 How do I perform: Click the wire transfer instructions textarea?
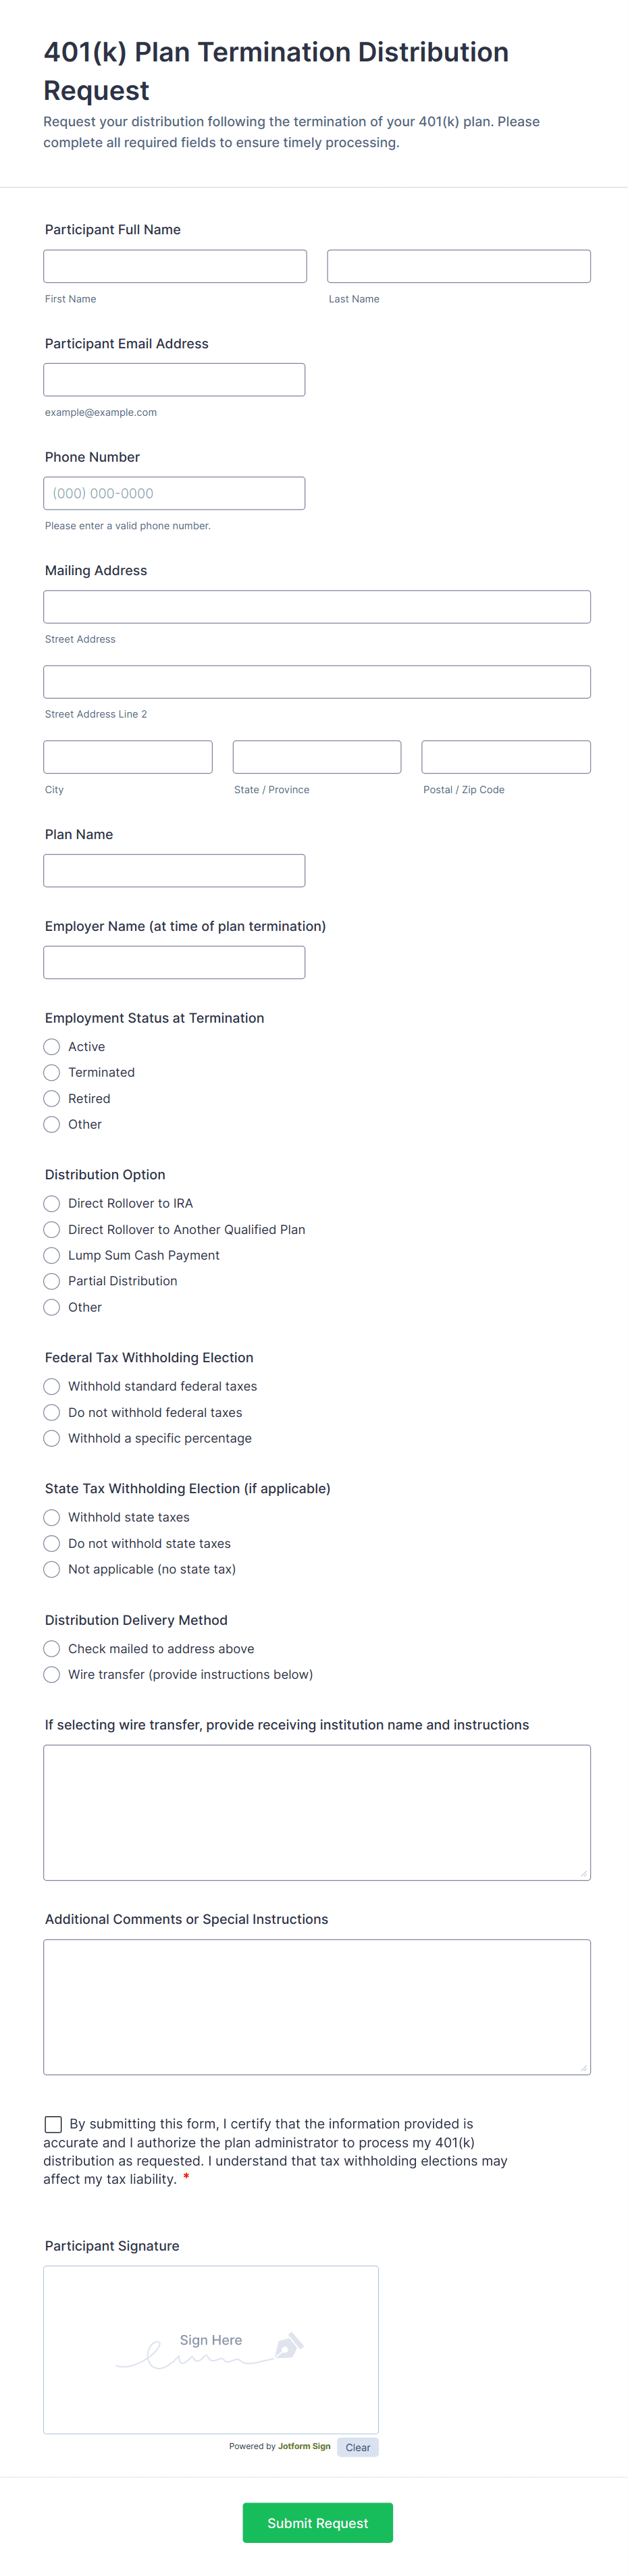tap(316, 1812)
